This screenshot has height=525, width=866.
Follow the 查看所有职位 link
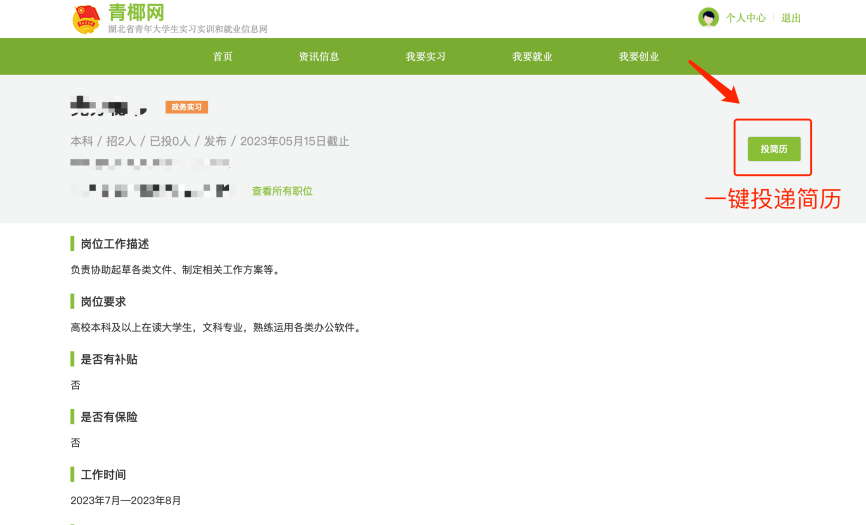point(282,191)
